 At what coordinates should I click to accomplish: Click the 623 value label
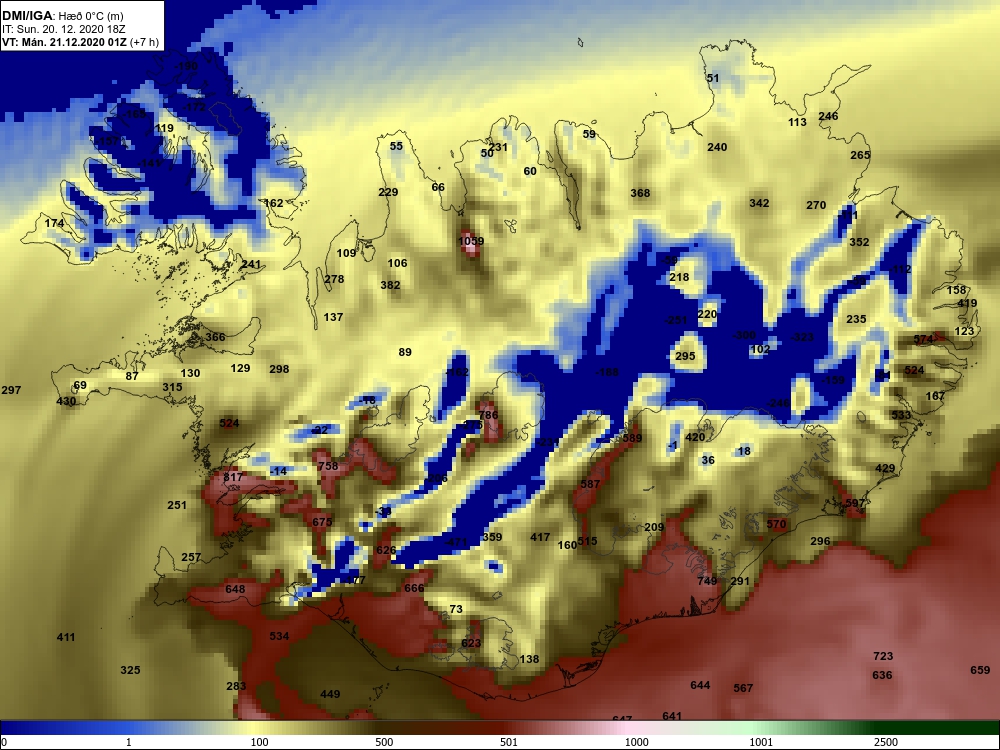tap(471, 643)
